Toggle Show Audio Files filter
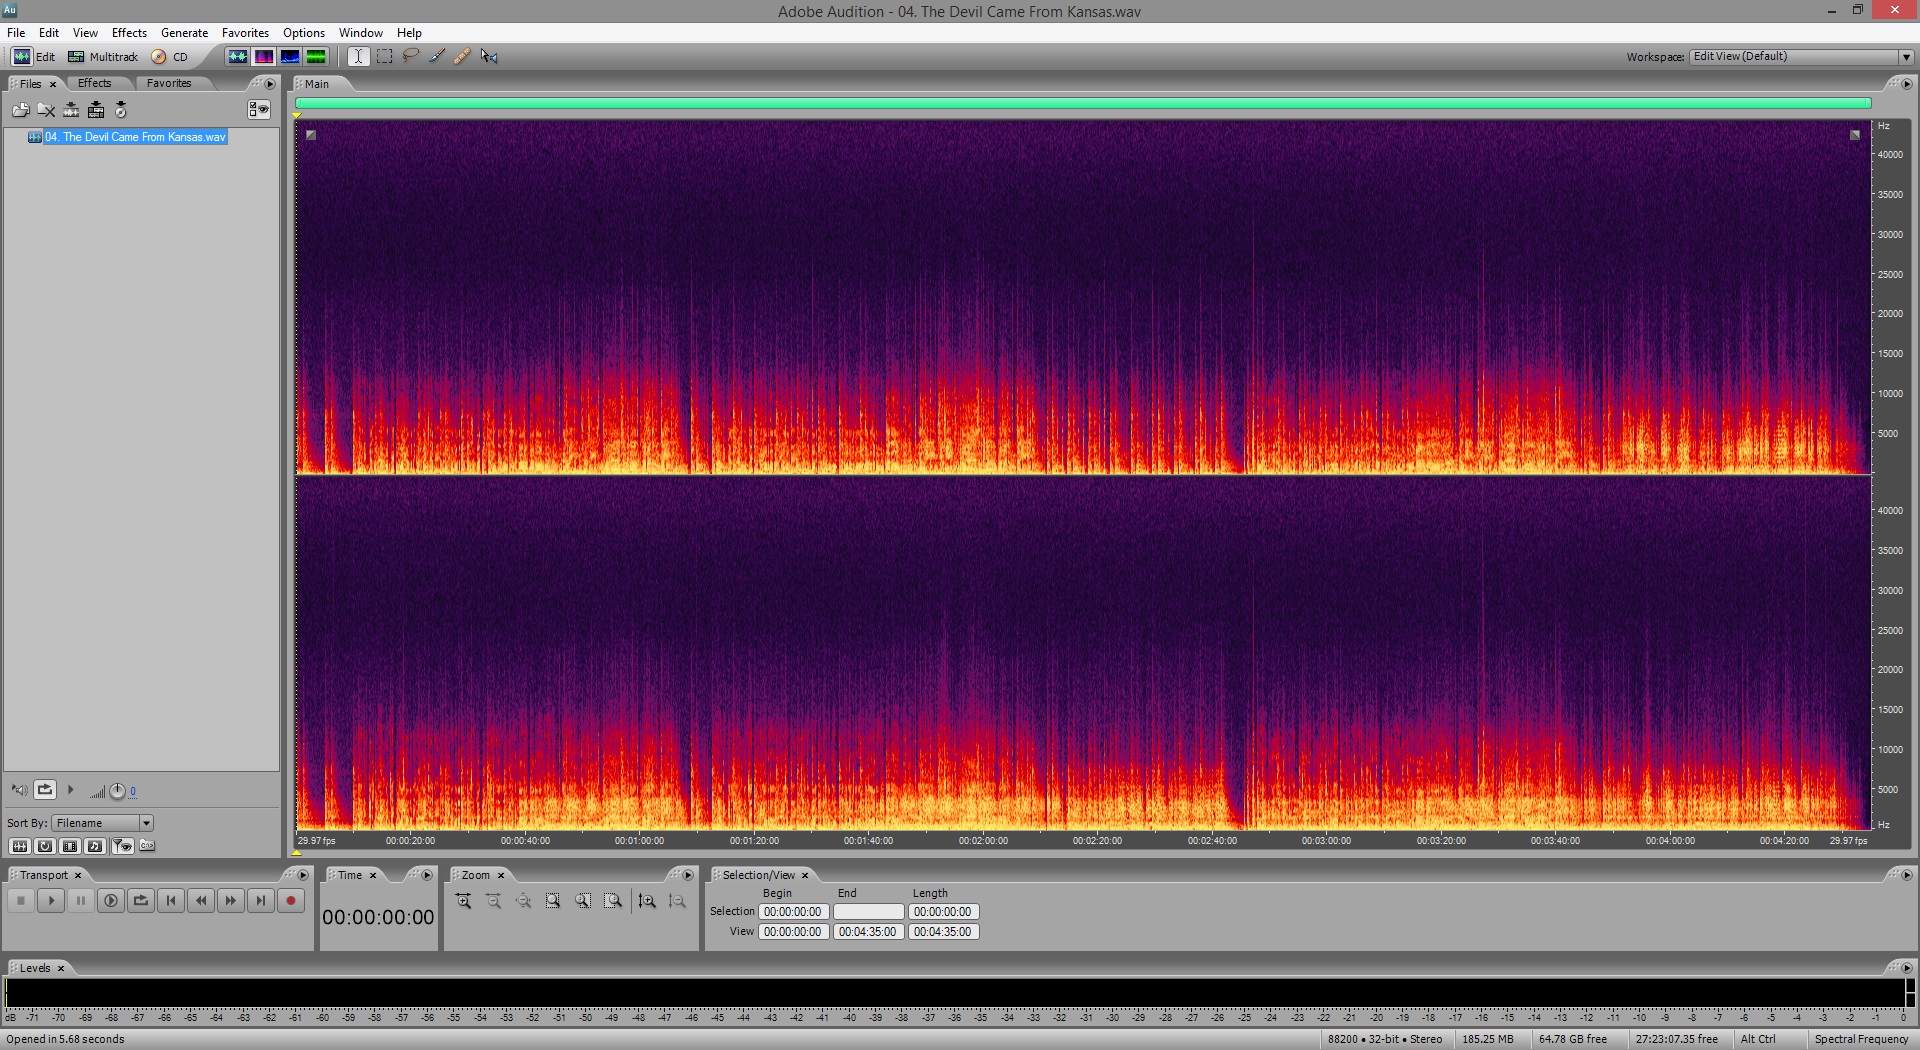 tap(19, 846)
